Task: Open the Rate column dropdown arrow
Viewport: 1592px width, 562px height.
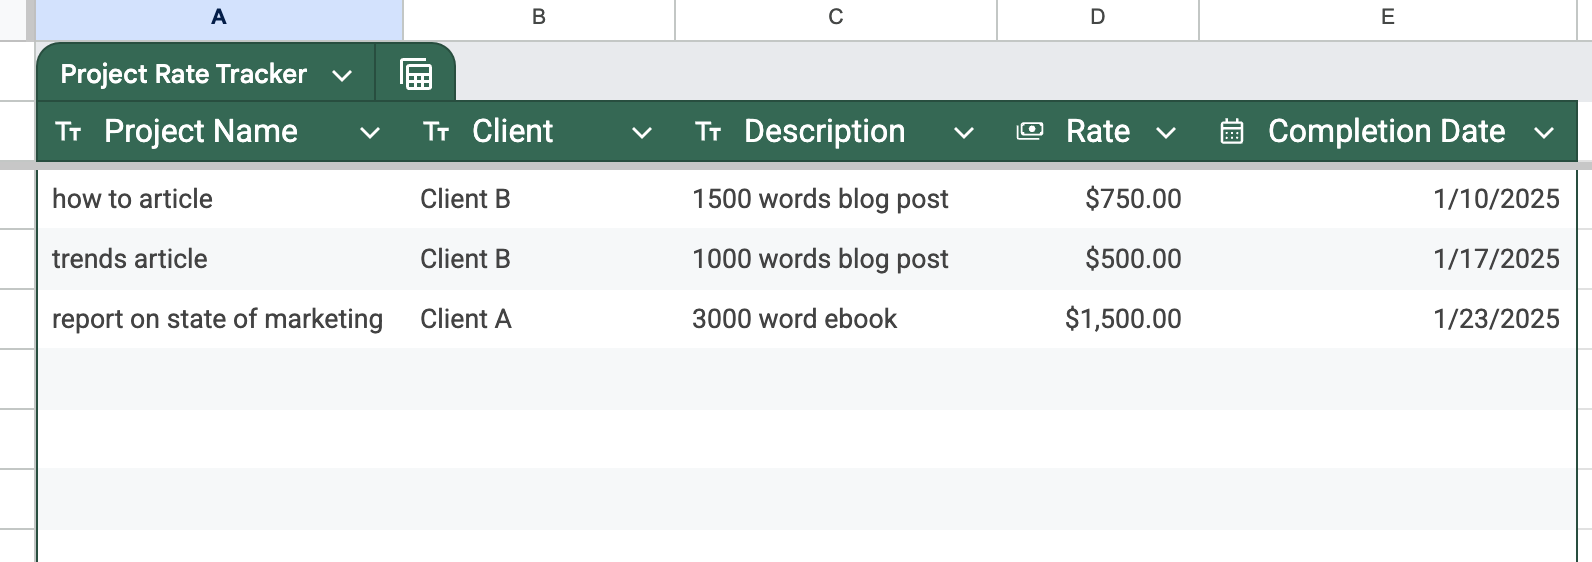Action: [x=1165, y=133]
